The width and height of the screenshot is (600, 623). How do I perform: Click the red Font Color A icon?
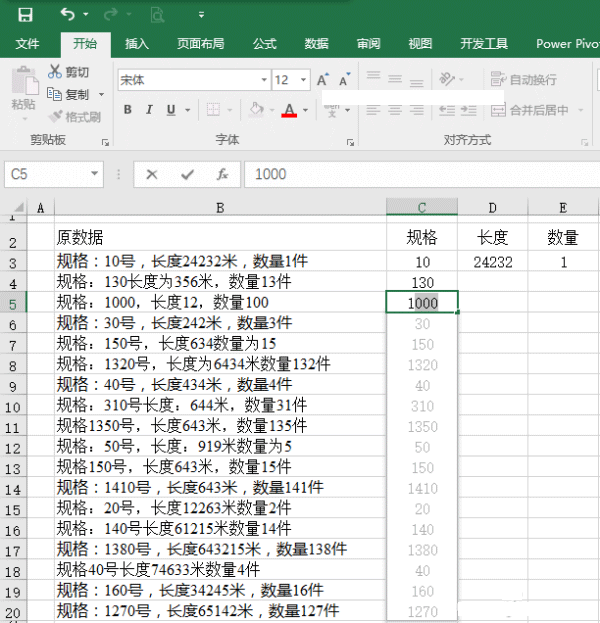click(x=289, y=110)
